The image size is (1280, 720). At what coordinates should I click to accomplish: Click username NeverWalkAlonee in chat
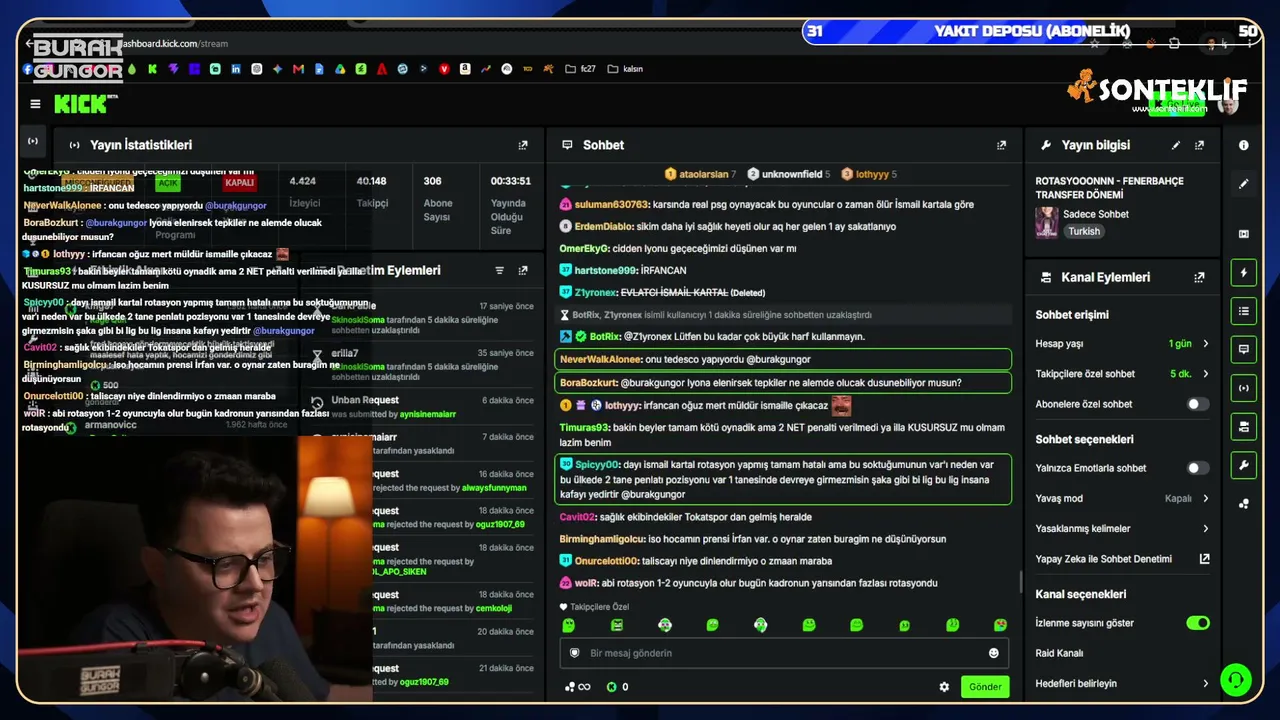[x=600, y=359]
